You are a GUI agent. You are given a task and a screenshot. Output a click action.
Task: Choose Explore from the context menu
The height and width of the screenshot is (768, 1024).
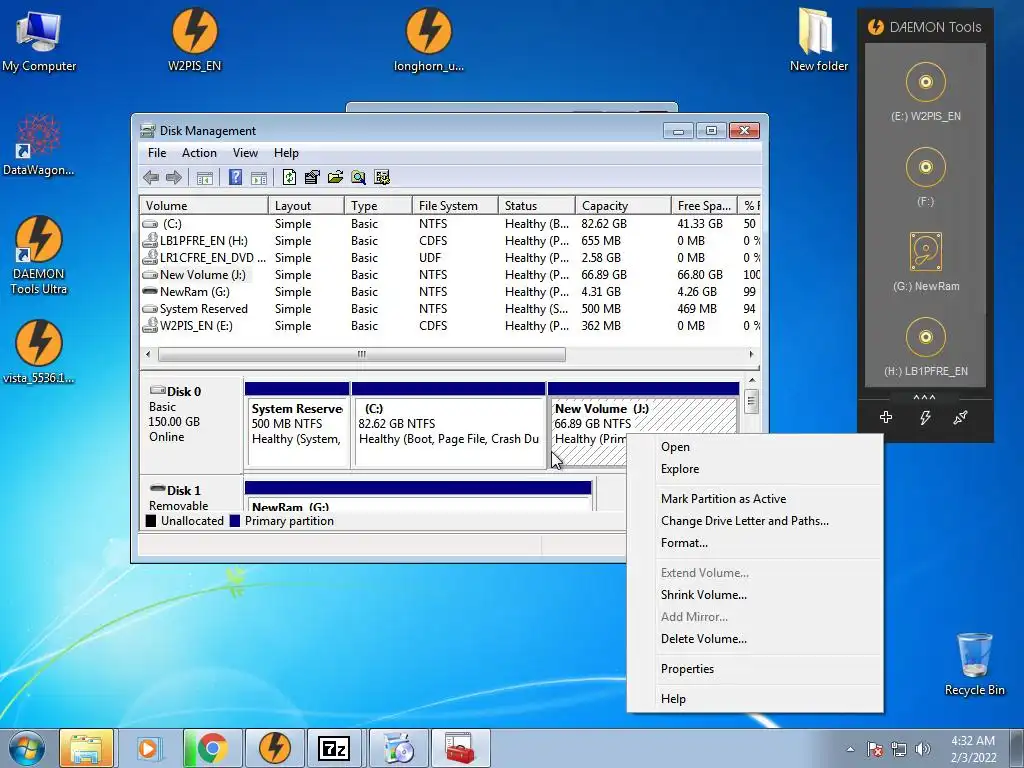[755, 469]
